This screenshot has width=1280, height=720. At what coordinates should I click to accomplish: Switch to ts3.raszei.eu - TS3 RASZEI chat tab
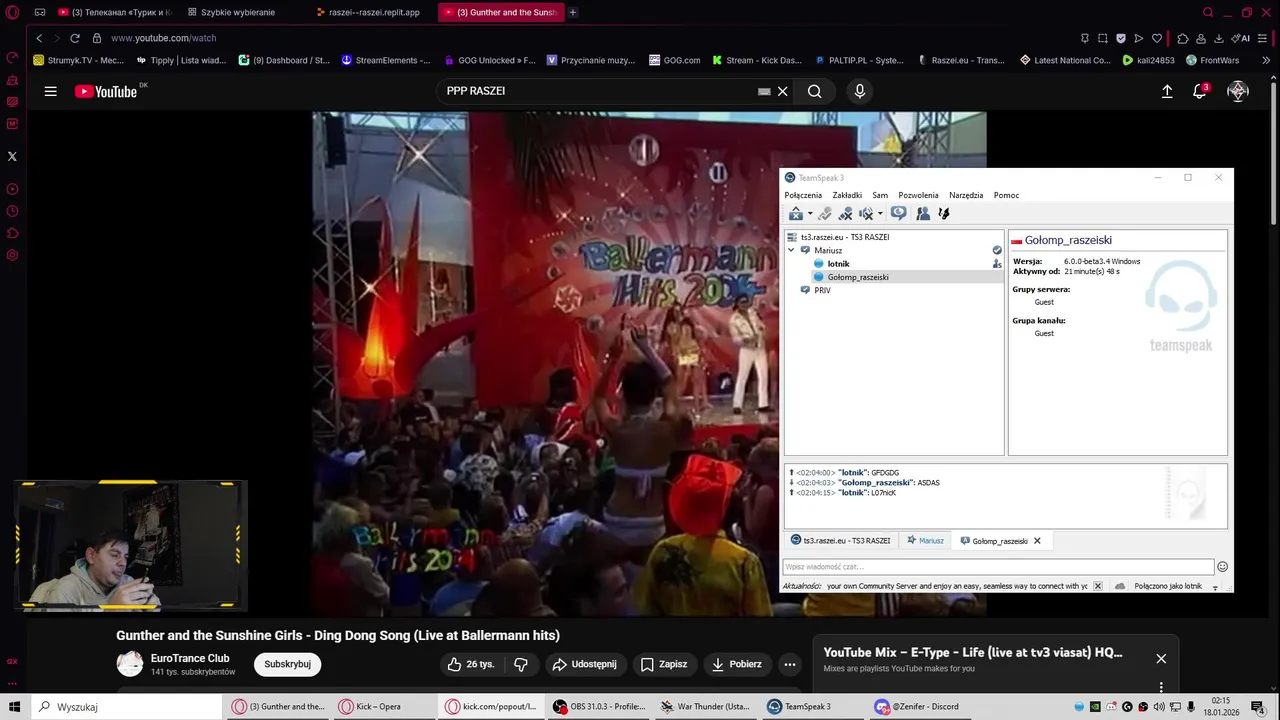tap(840, 541)
